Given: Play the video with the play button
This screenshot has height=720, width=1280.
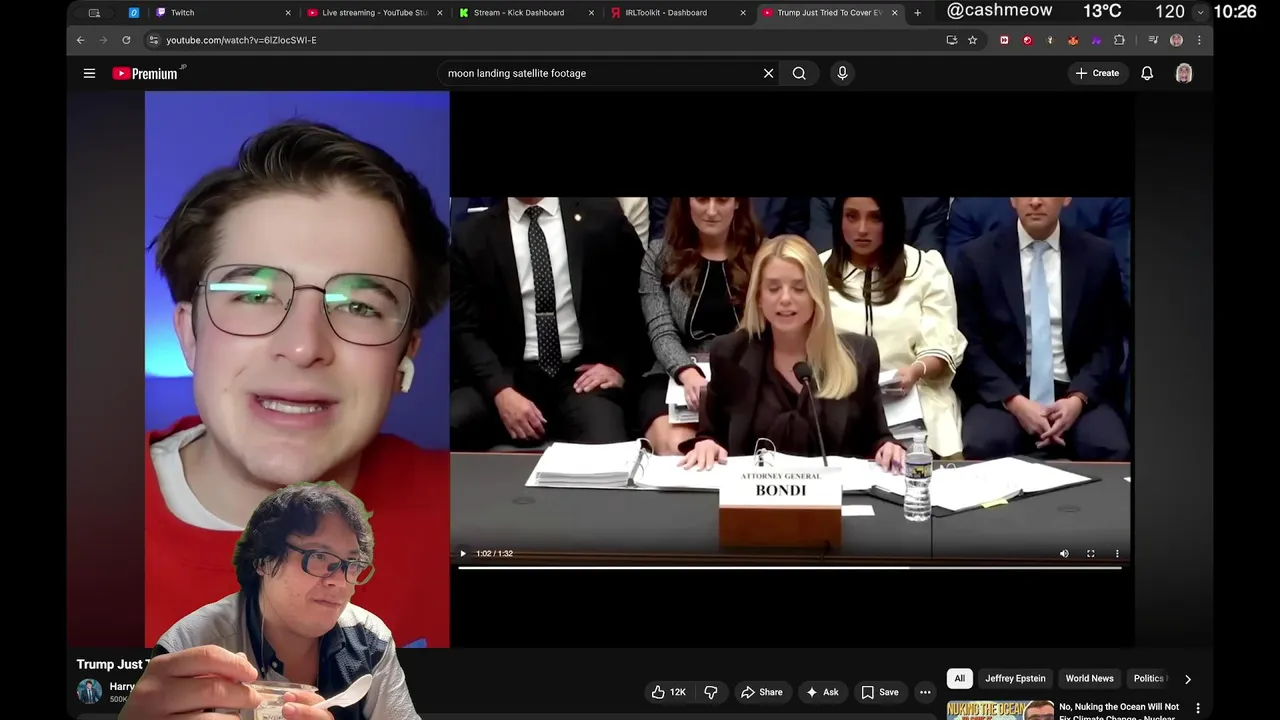Looking at the screenshot, I should [x=462, y=553].
